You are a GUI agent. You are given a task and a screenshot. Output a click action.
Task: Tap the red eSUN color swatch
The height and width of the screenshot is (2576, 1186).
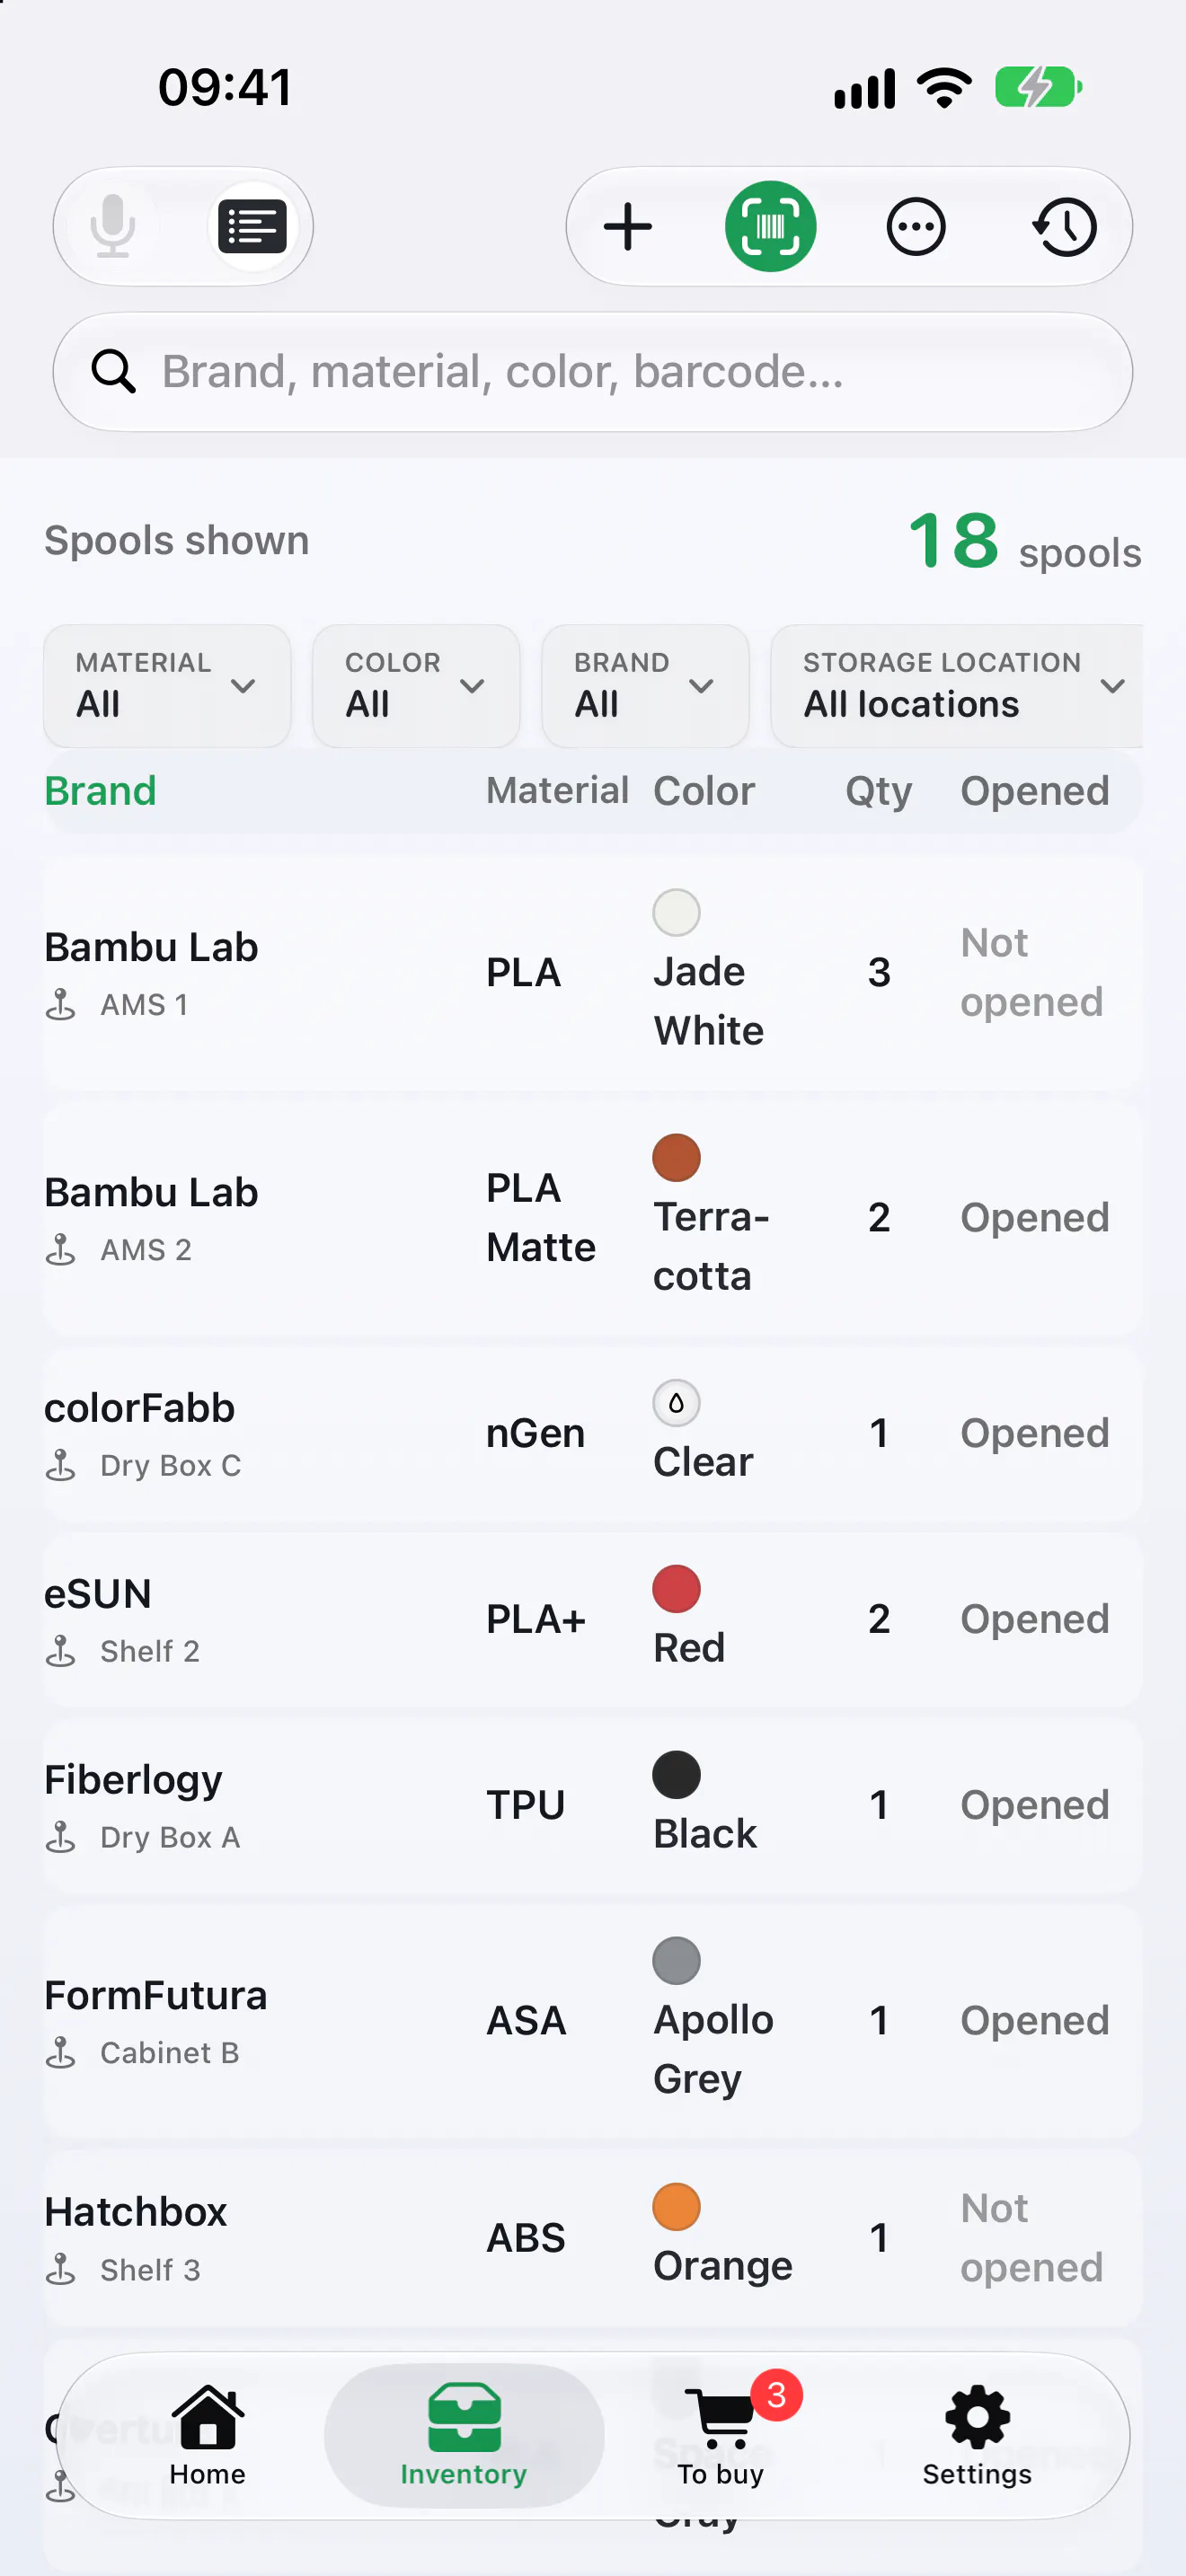[676, 1589]
